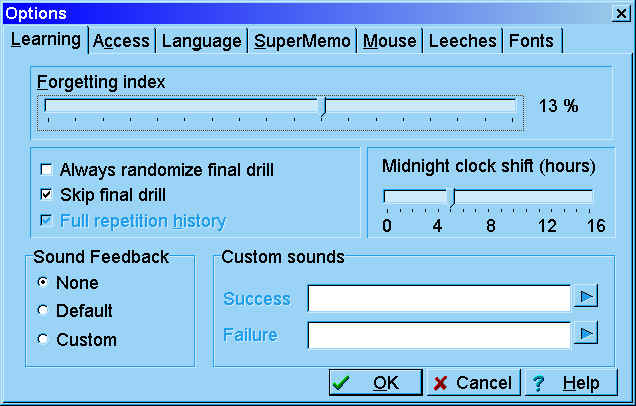Confirm settings with OK button
636x406 pixels.
(x=374, y=383)
